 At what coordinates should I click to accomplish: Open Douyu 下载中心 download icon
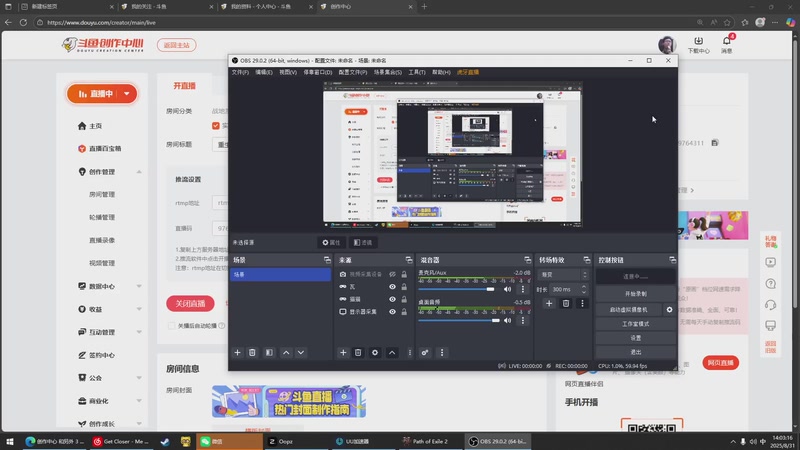click(x=698, y=41)
